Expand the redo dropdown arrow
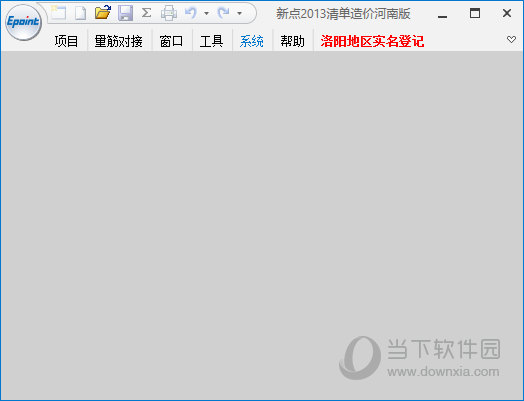The image size is (524, 401). [x=239, y=14]
